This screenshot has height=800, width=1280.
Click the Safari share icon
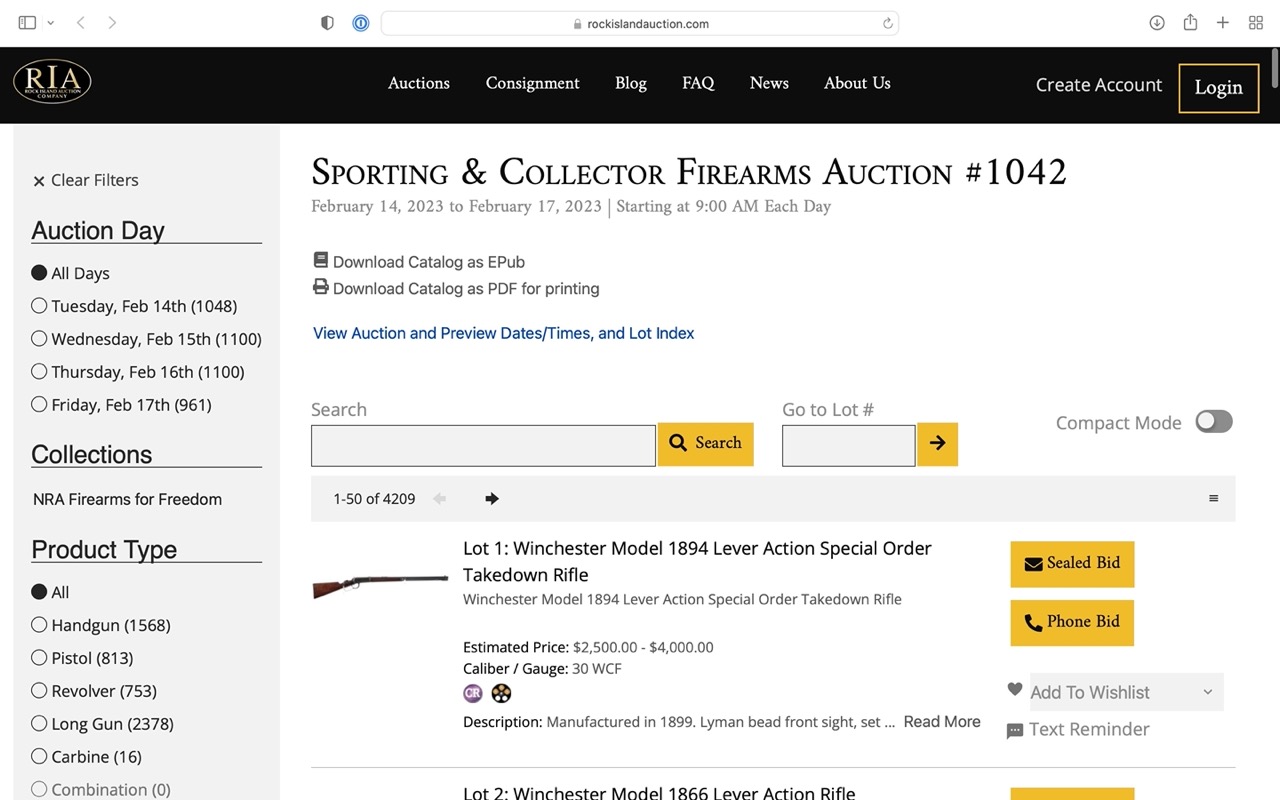click(x=1190, y=23)
